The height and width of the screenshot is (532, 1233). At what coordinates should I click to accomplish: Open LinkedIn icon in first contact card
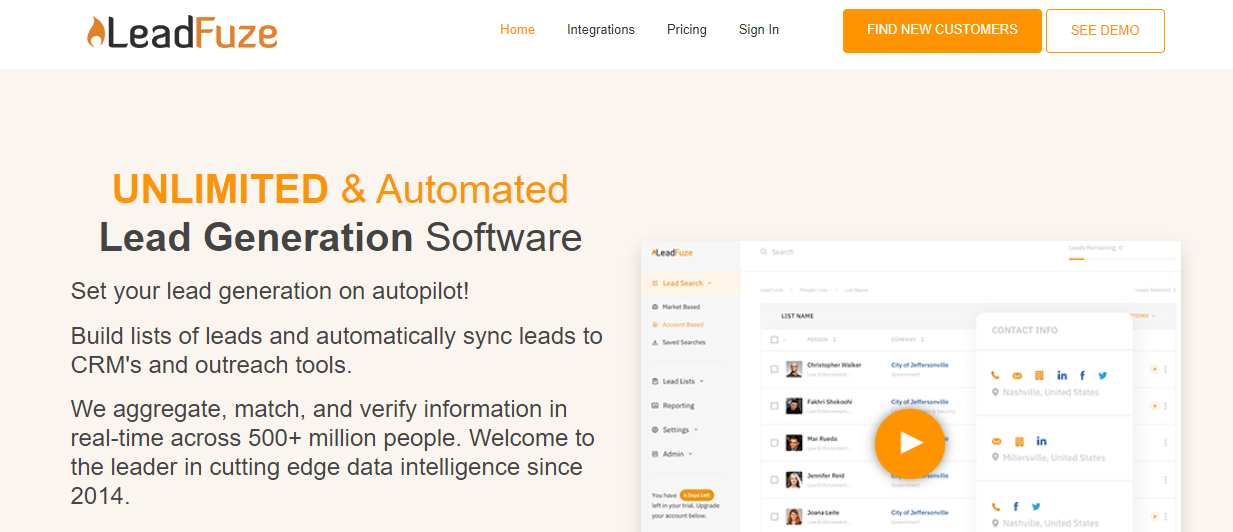click(1061, 376)
